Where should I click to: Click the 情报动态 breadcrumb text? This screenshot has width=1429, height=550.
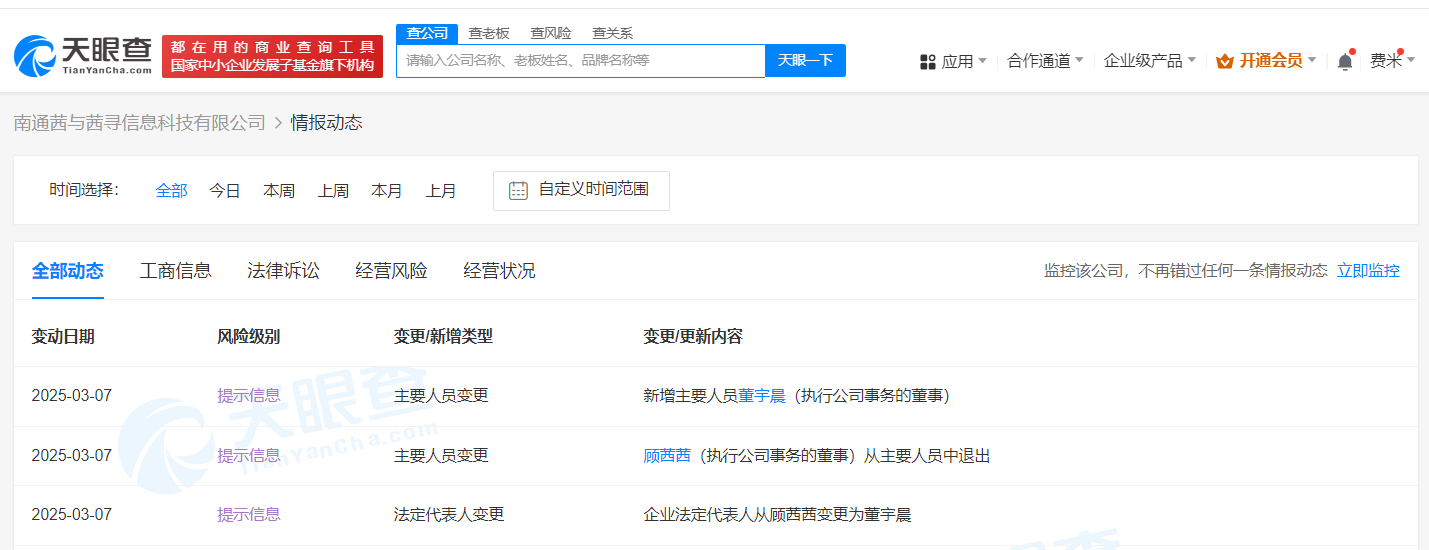point(326,123)
